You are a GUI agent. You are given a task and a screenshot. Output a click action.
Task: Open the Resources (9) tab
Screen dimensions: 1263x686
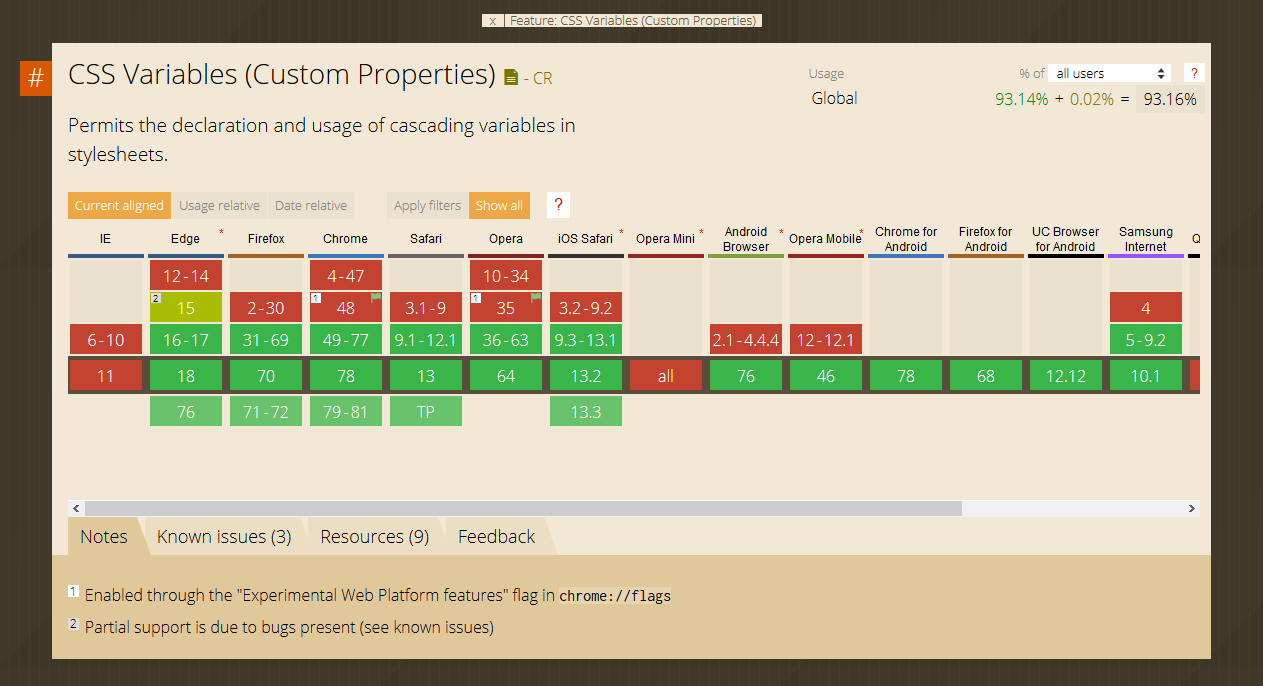[x=374, y=536]
